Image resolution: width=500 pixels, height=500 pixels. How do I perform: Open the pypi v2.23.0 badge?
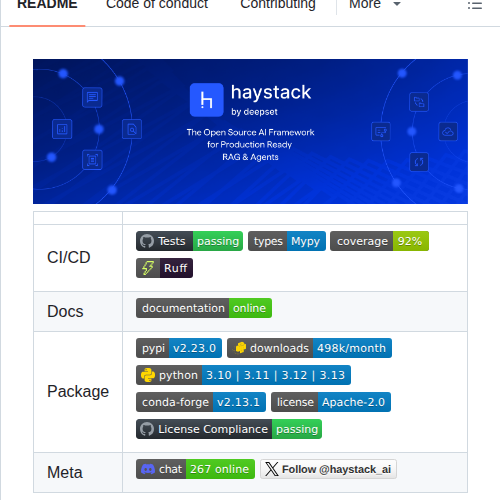coord(179,348)
